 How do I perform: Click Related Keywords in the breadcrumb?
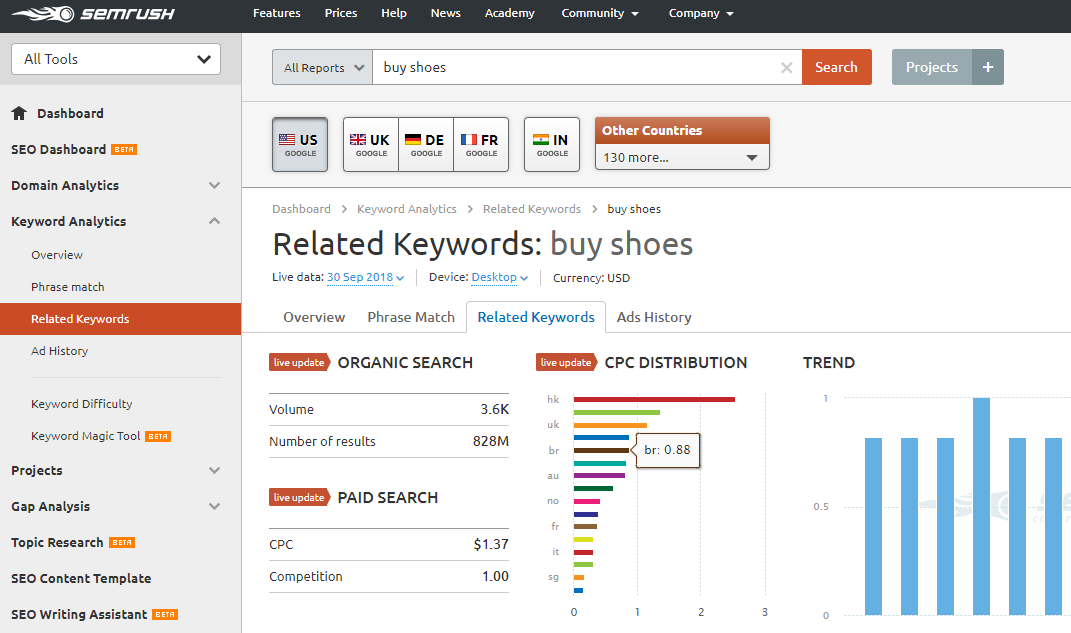point(531,209)
